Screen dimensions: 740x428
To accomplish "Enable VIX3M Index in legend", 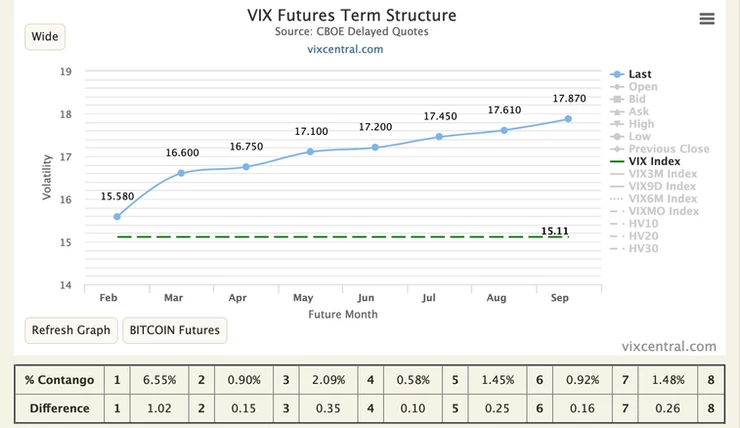I will 661,174.
